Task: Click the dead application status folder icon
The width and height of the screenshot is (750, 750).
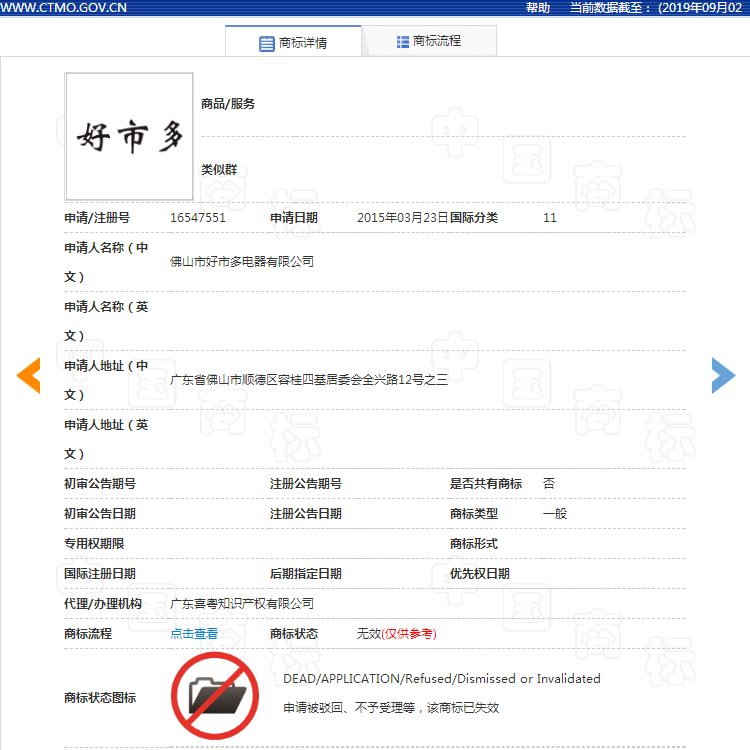Action: pos(215,695)
